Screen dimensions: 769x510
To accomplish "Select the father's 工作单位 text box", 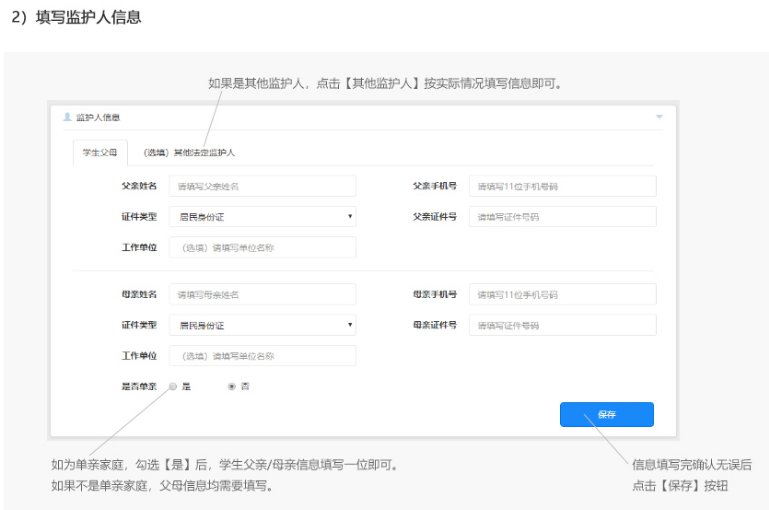I will click(262, 247).
